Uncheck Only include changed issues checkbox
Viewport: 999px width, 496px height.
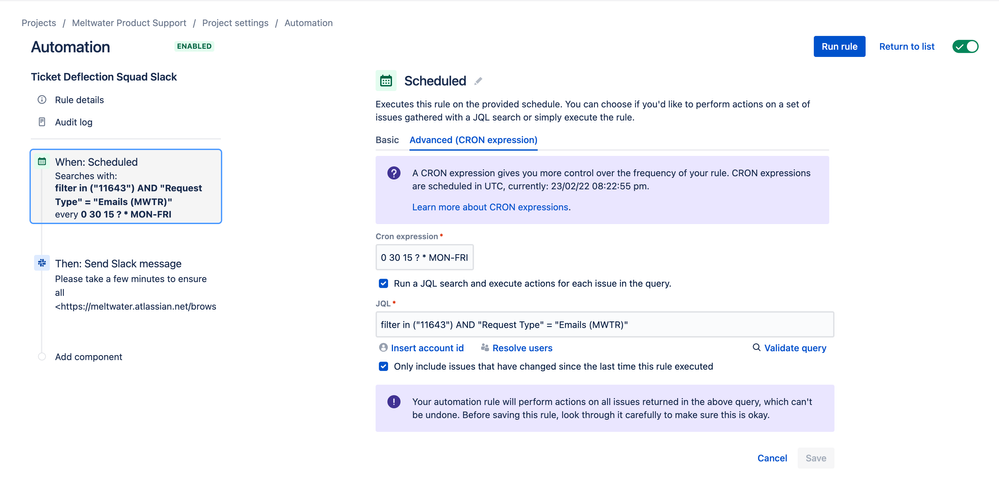click(384, 366)
